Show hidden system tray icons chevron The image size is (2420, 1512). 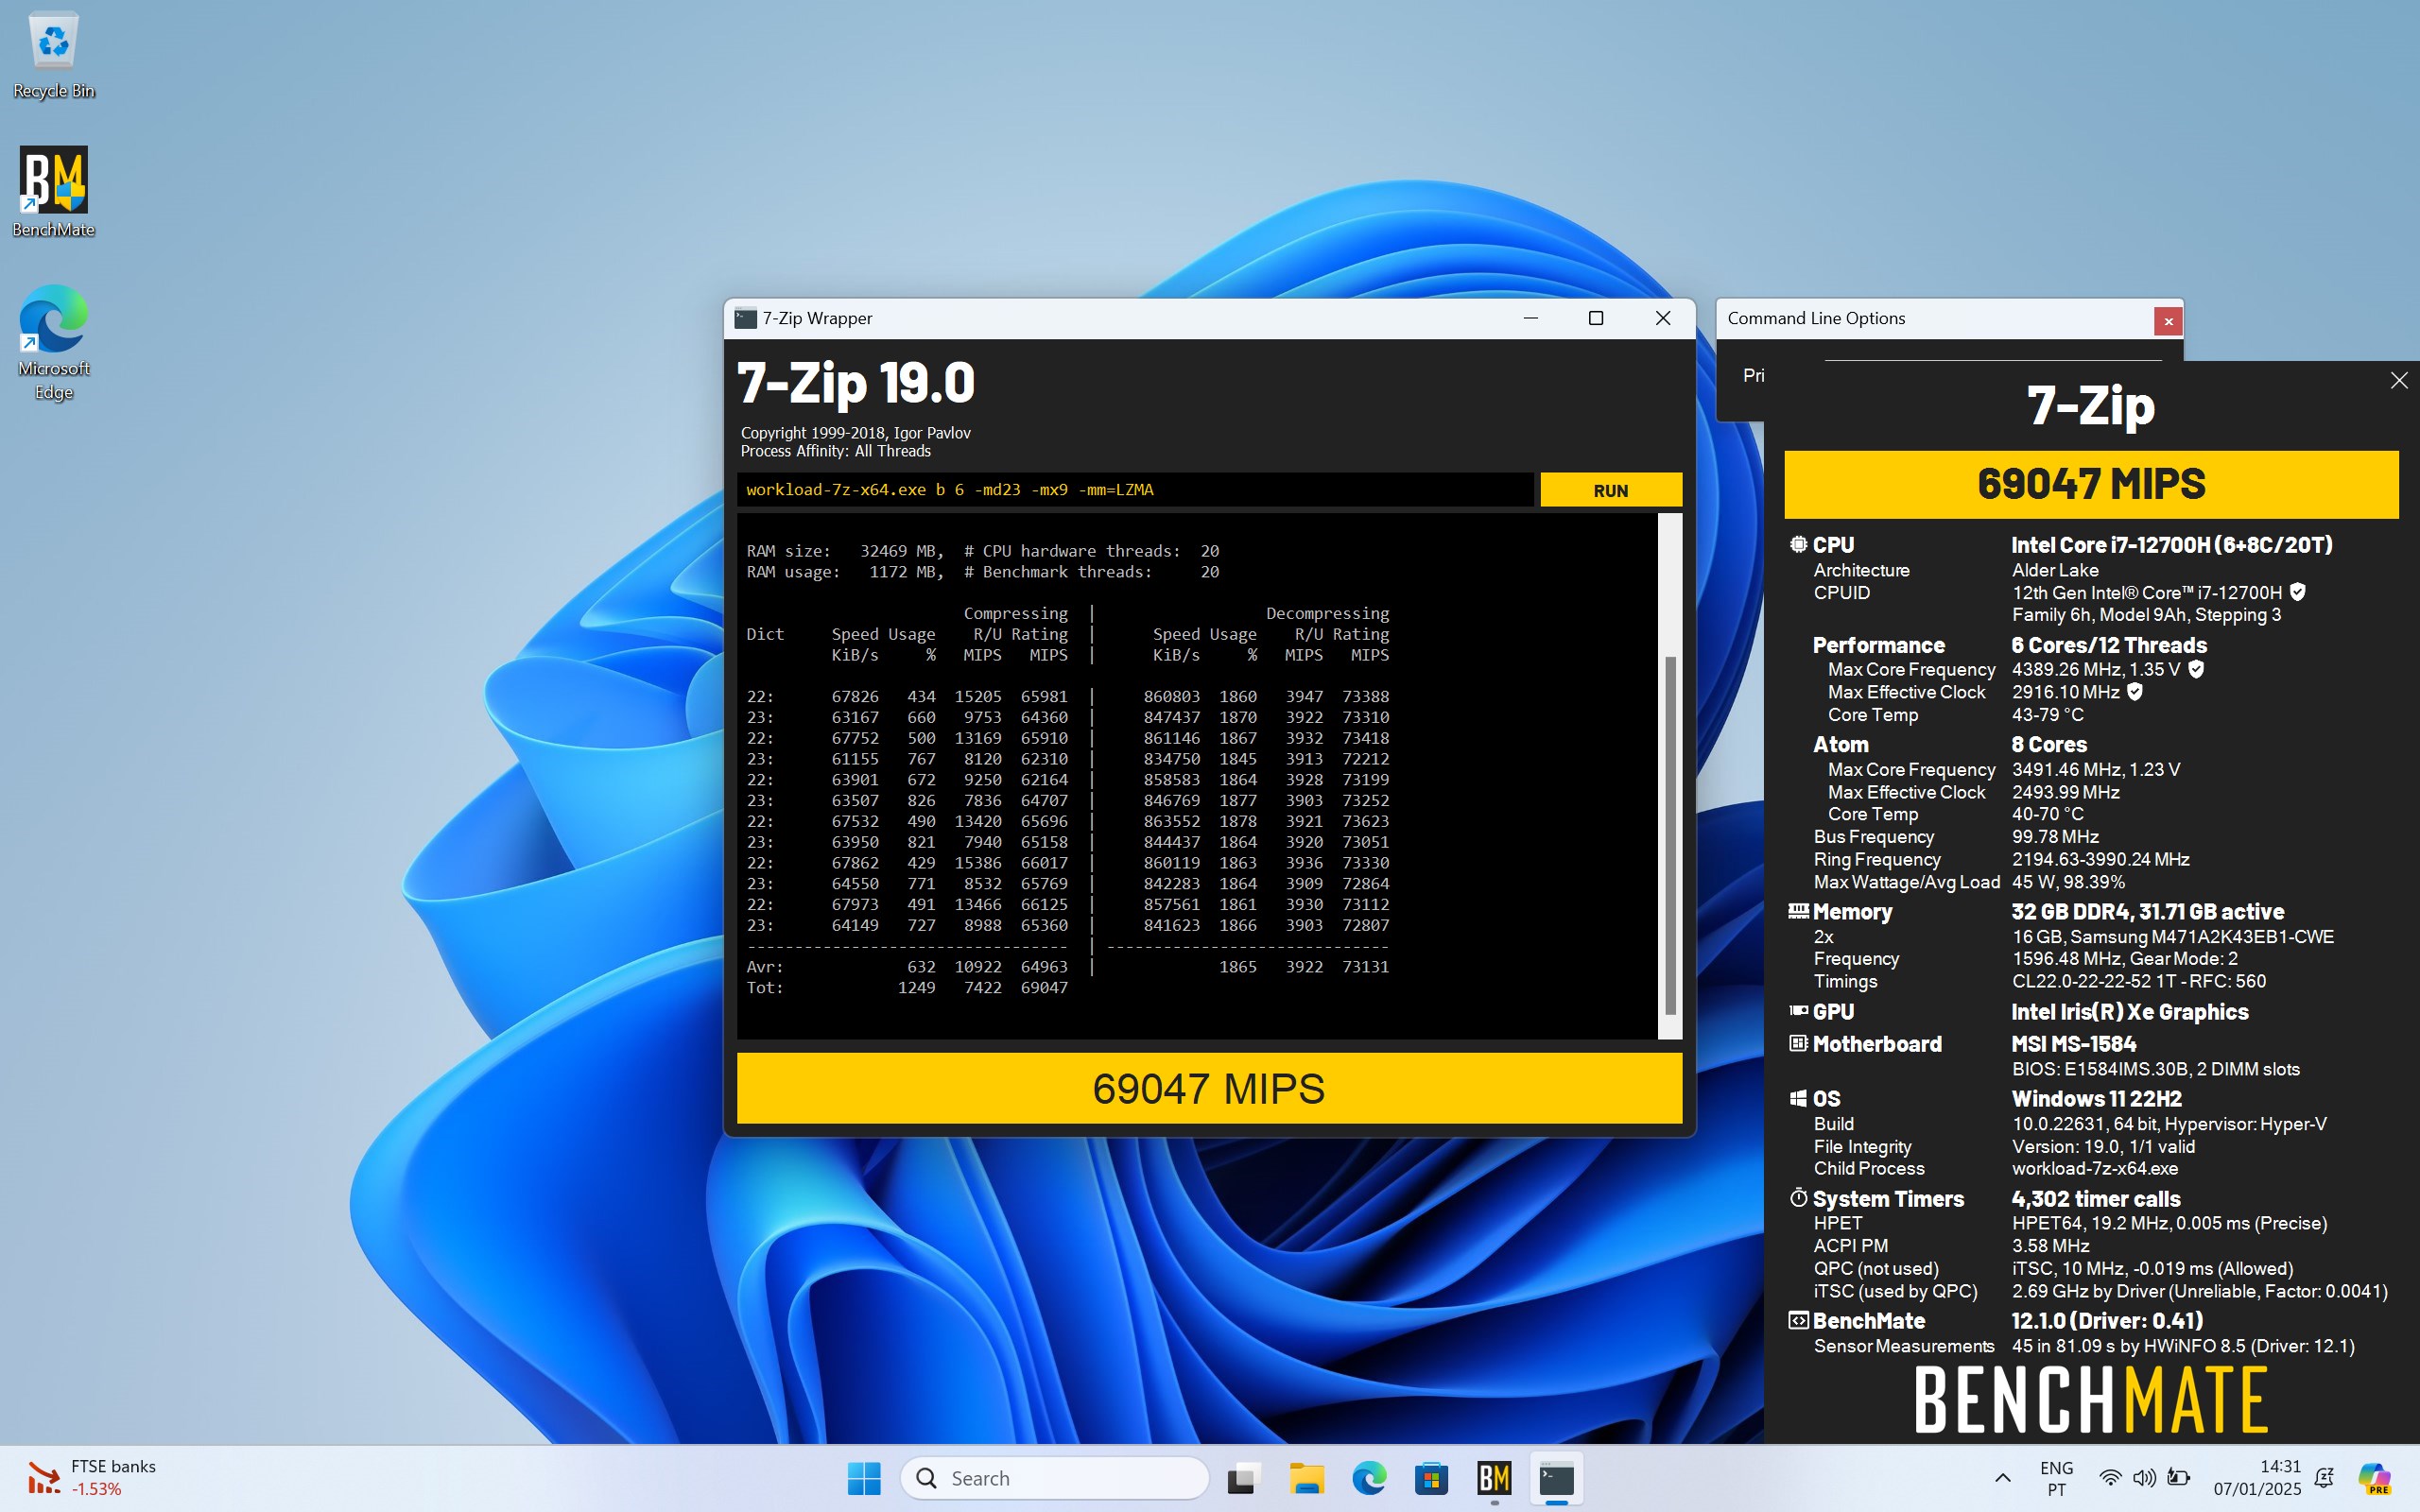(2002, 1478)
